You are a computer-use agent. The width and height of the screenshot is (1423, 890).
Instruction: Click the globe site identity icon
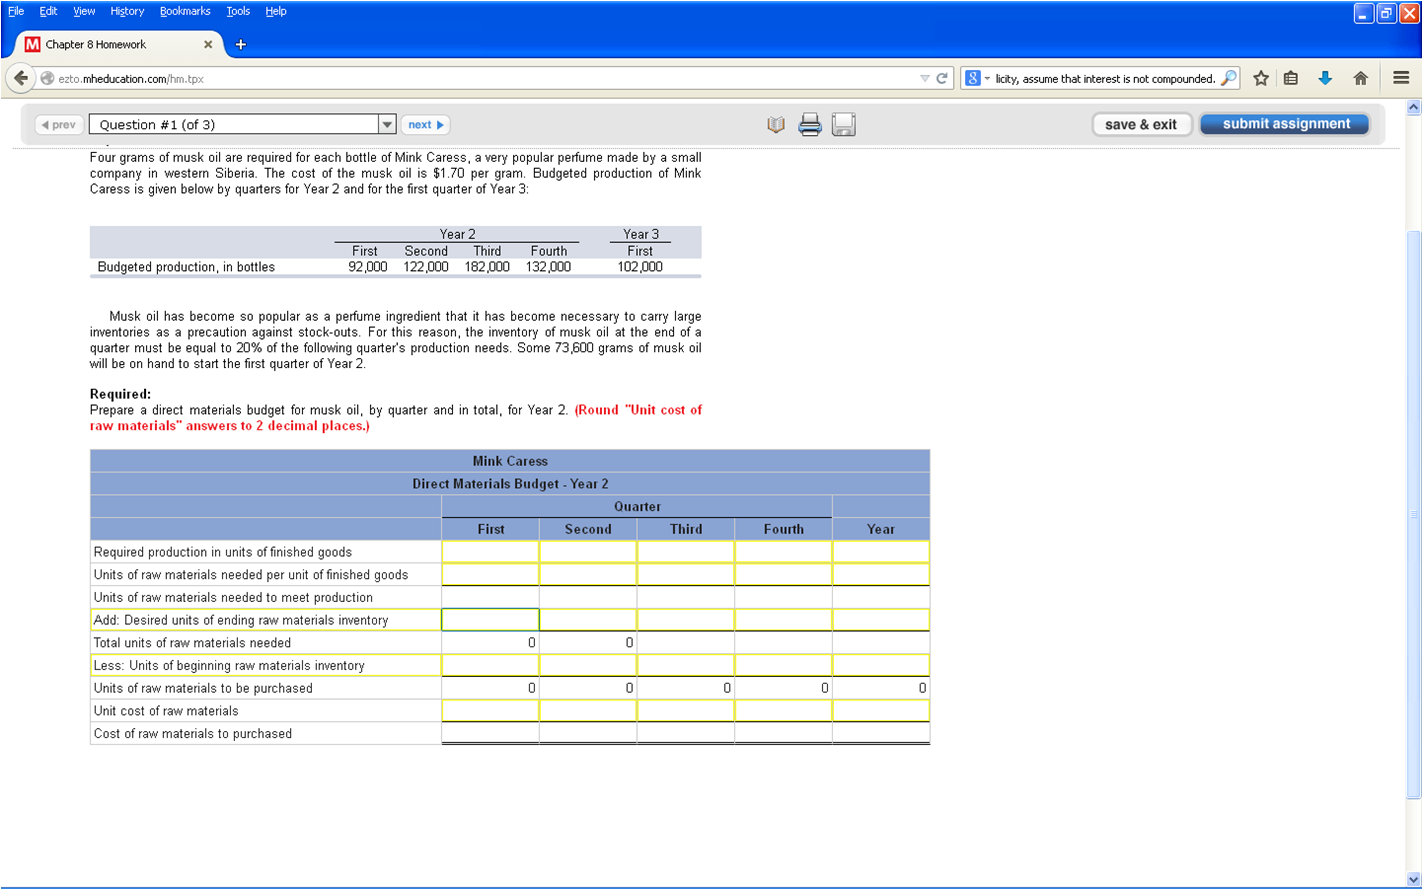coord(47,78)
